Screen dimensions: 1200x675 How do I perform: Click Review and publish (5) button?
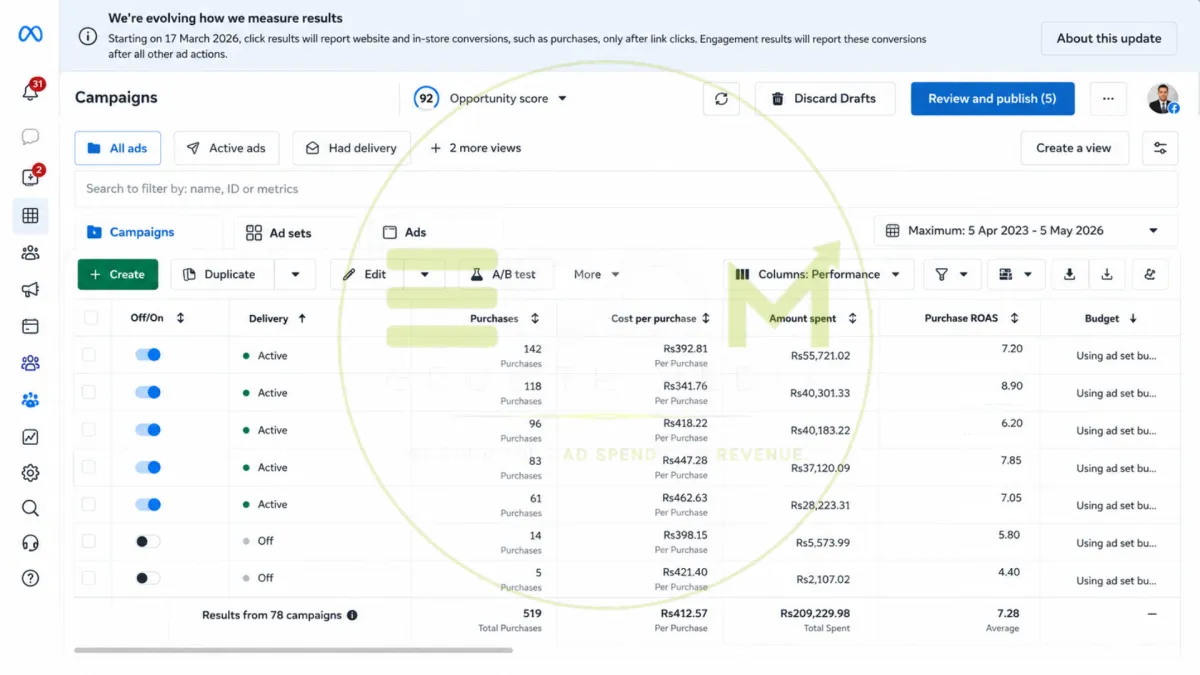[x=992, y=99]
